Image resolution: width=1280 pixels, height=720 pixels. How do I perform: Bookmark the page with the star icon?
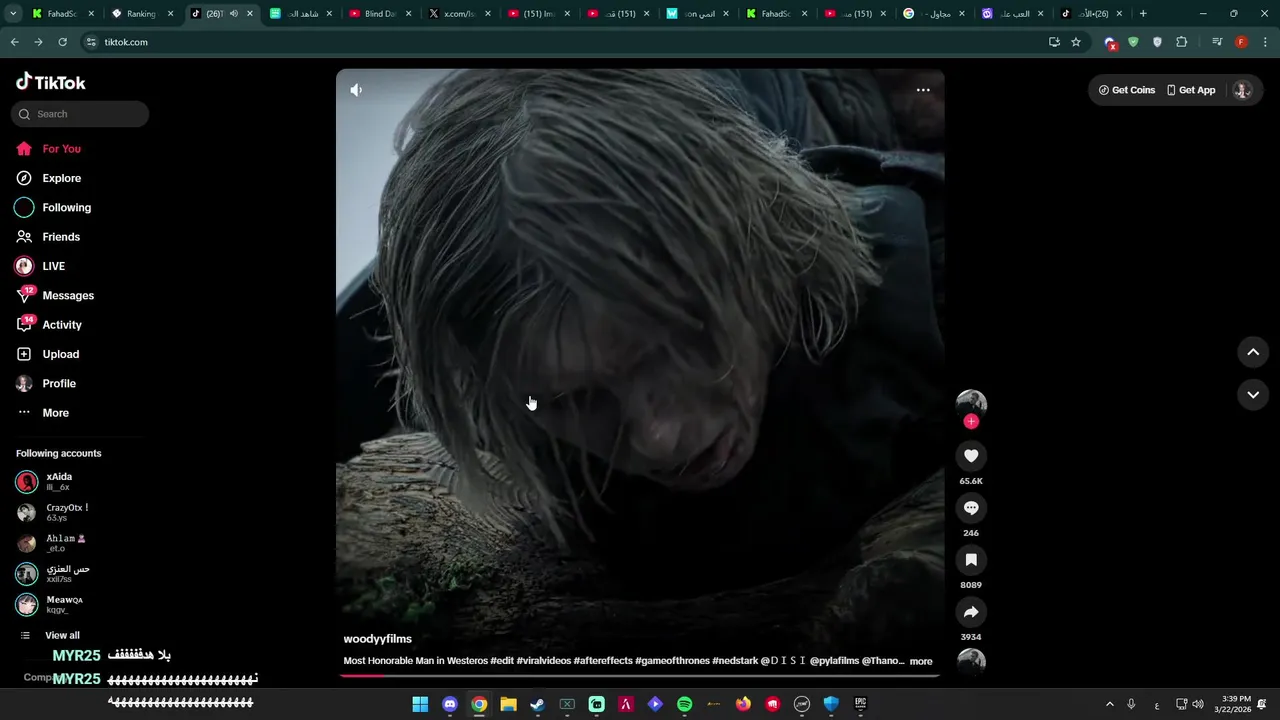click(1076, 42)
